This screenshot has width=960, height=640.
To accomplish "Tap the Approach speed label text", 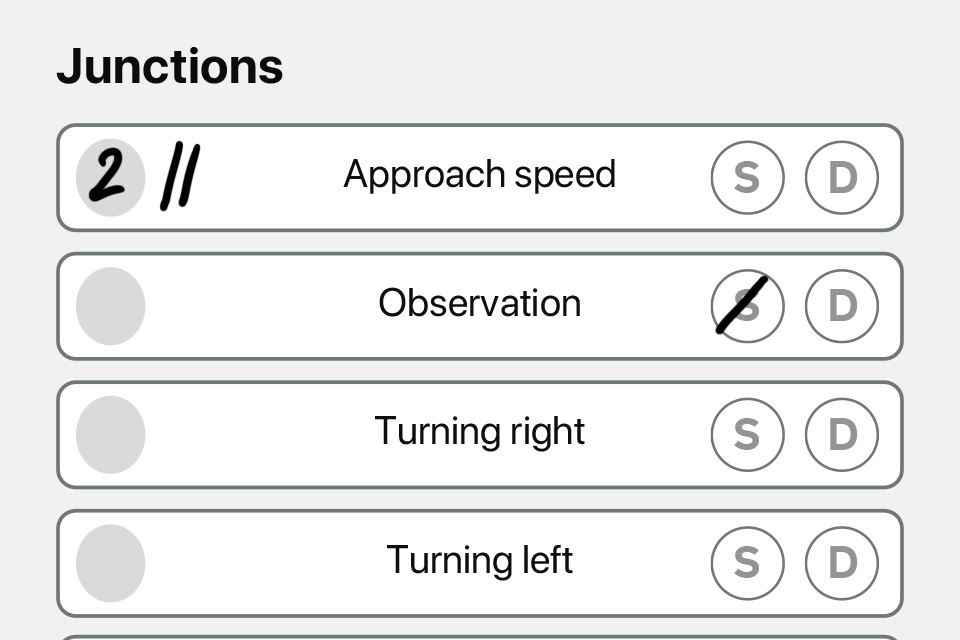I will point(480,174).
